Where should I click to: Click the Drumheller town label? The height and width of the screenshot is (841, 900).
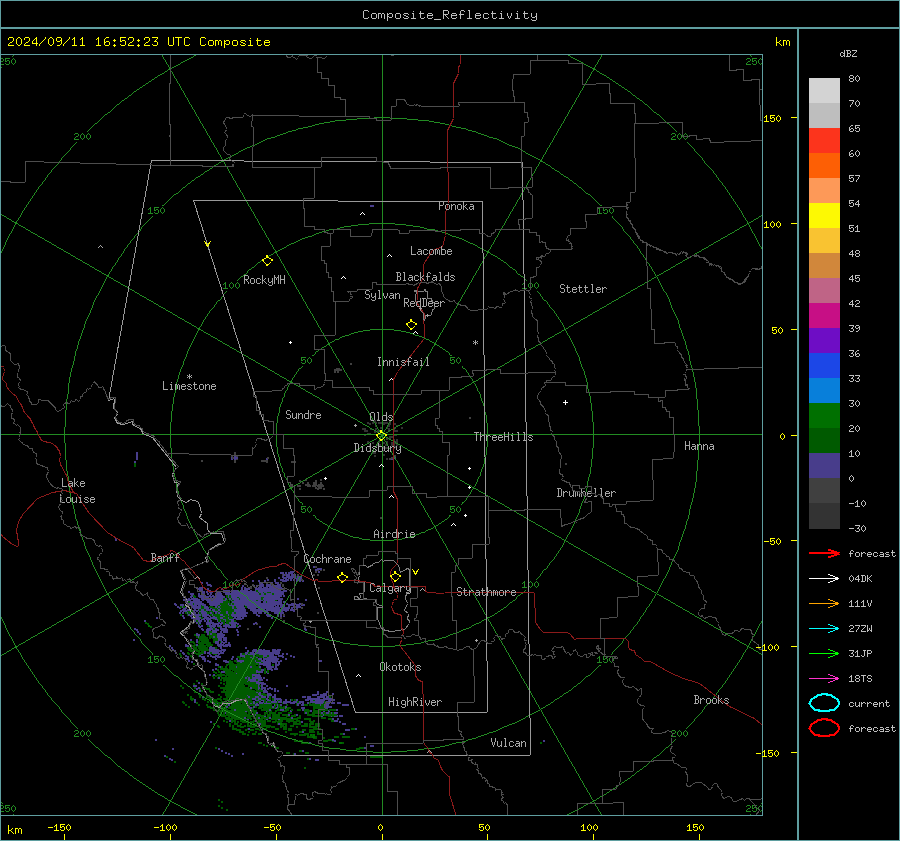point(586,493)
